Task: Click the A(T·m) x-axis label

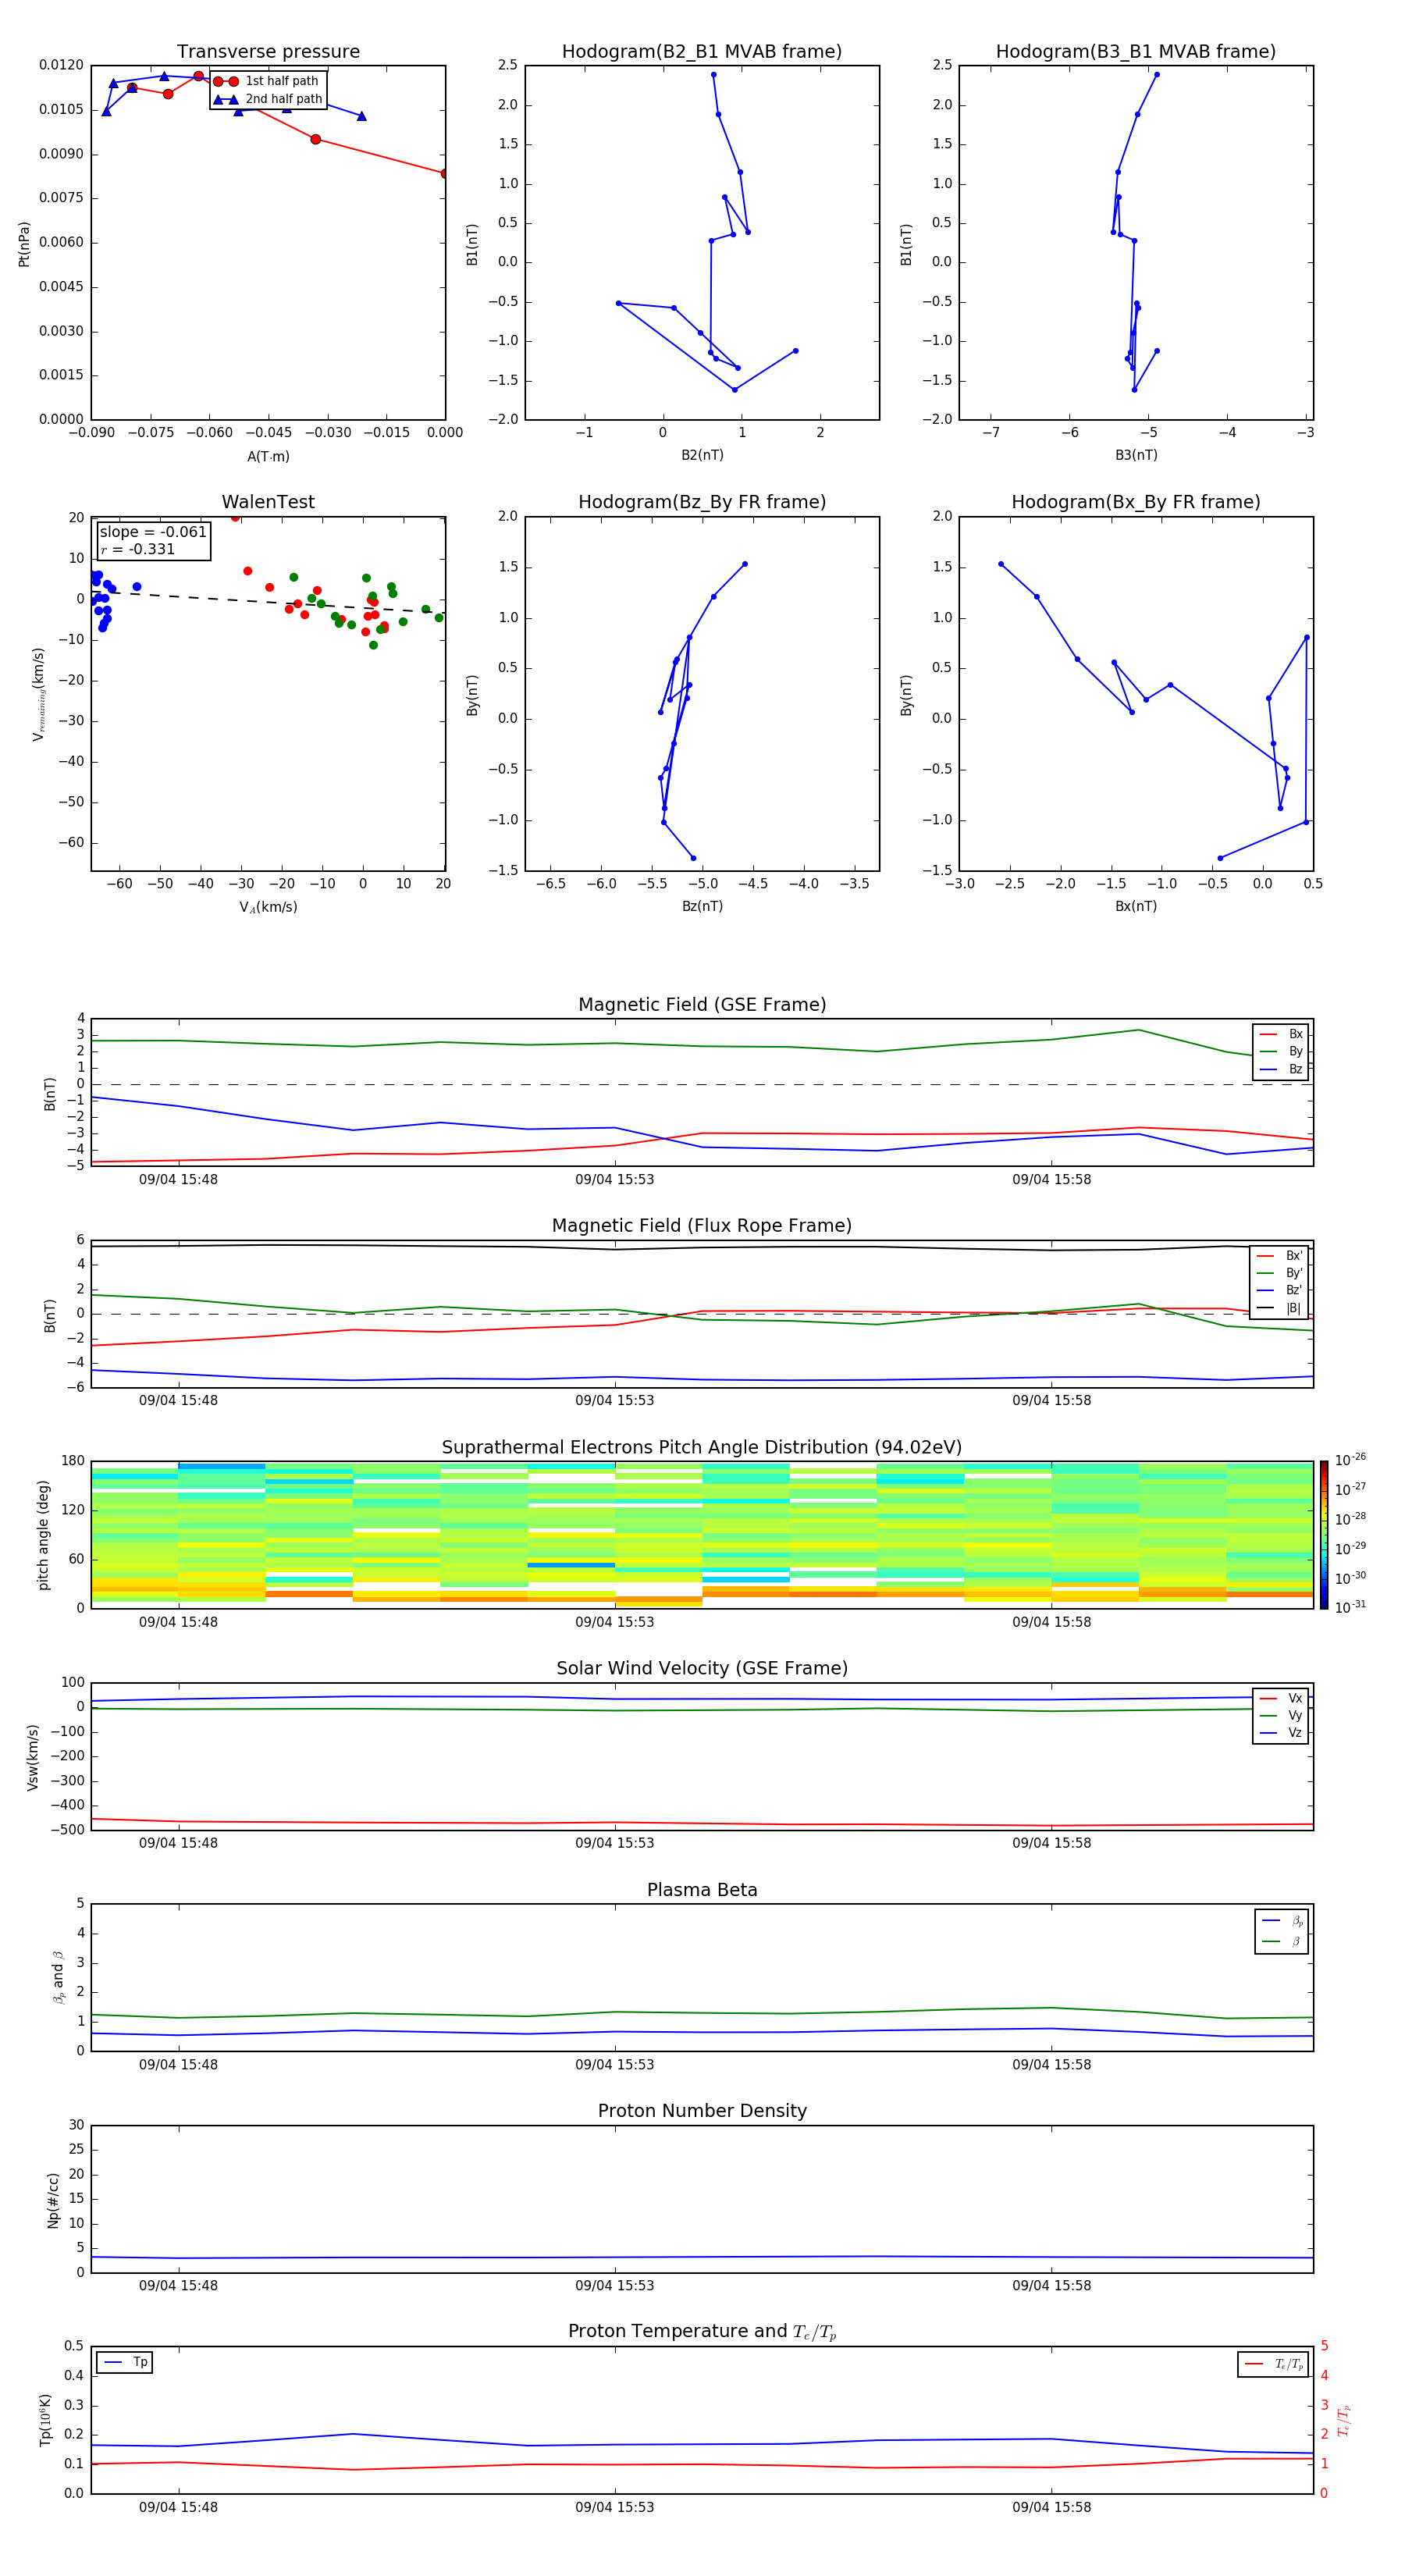Action: (x=268, y=457)
